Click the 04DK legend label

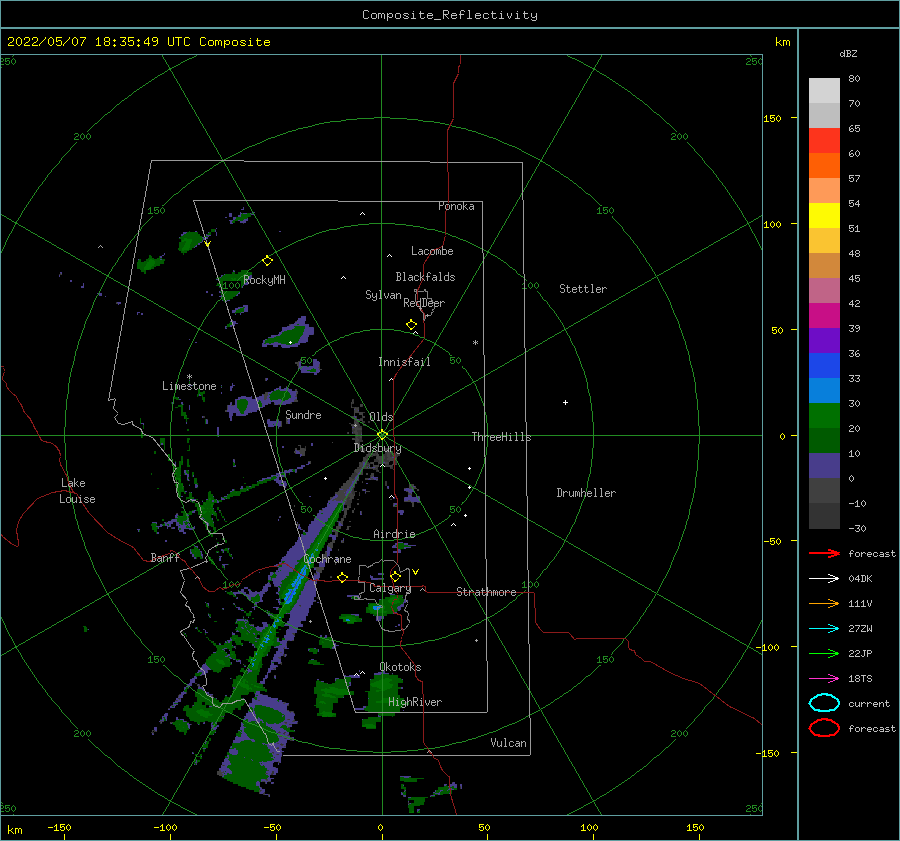pos(860,579)
